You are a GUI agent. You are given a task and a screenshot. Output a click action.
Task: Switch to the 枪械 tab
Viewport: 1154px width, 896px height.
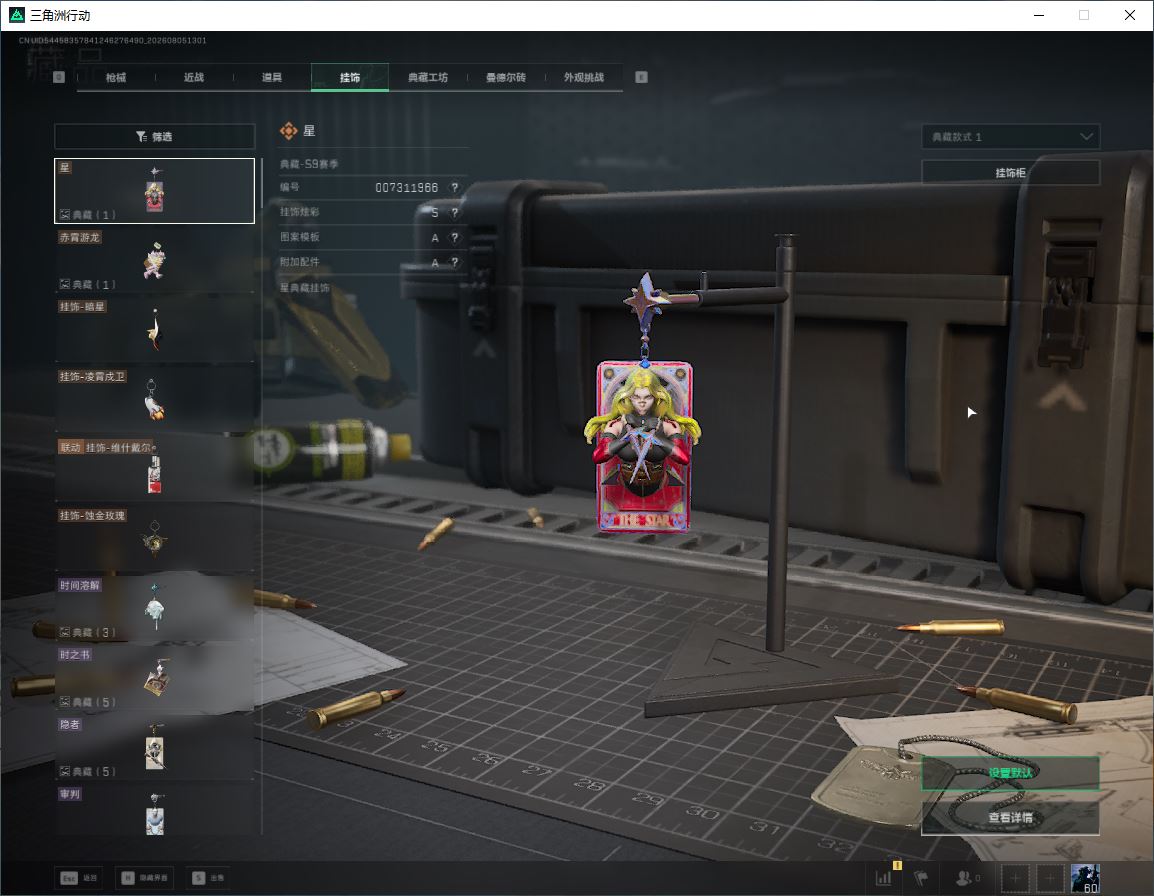pyautogui.click(x=116, y=77)
